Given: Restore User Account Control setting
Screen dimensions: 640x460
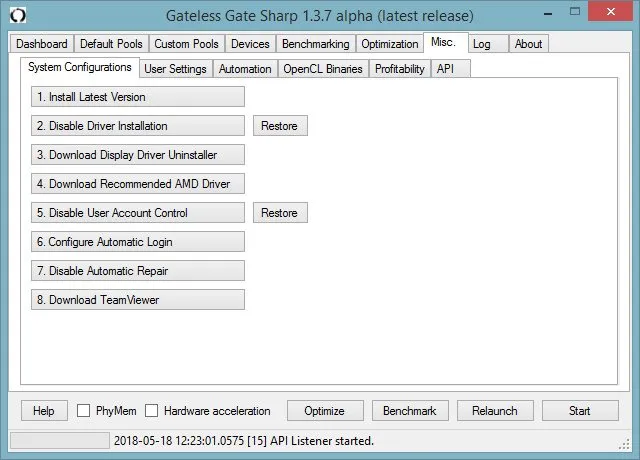Looking at the screenshot, I should 280,213.
